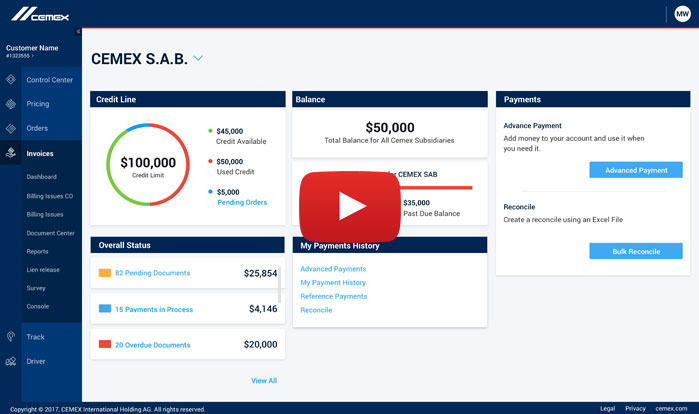Open 82 Pending Documents link
This screenshot has width=699, height=414.
152,273
